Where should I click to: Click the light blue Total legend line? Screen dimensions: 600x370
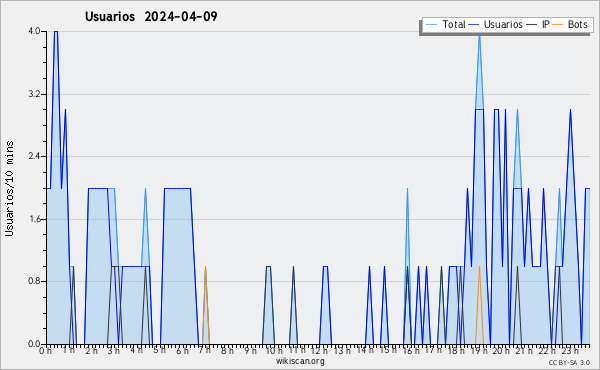click(x=431, y=25)
